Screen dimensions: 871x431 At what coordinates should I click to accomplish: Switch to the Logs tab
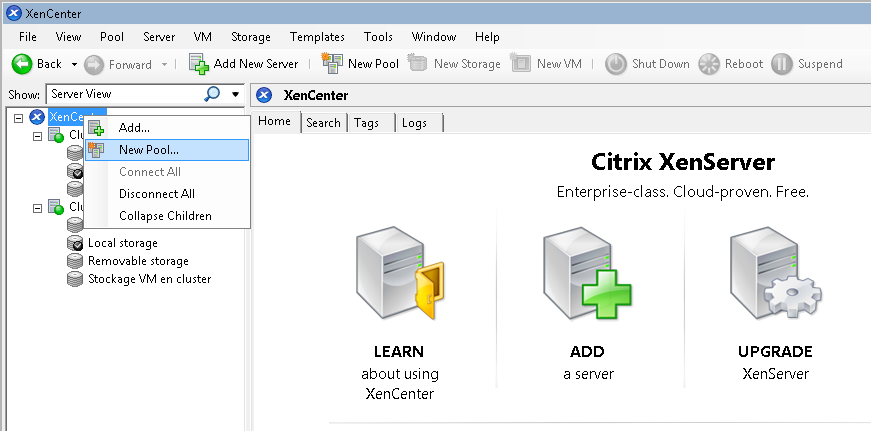tap(414, 122)
